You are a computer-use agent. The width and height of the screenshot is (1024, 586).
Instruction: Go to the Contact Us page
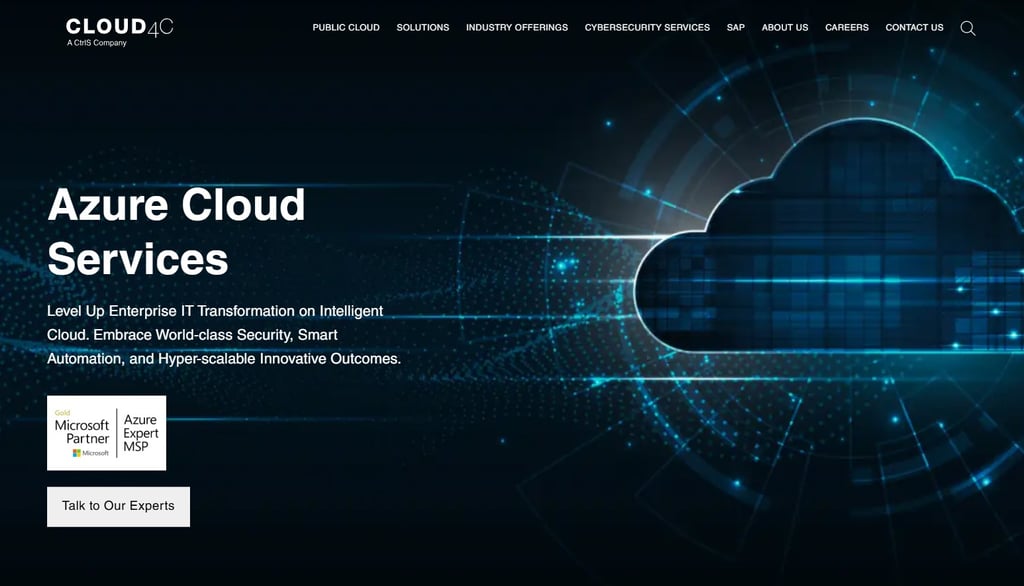tap(914, 27)
